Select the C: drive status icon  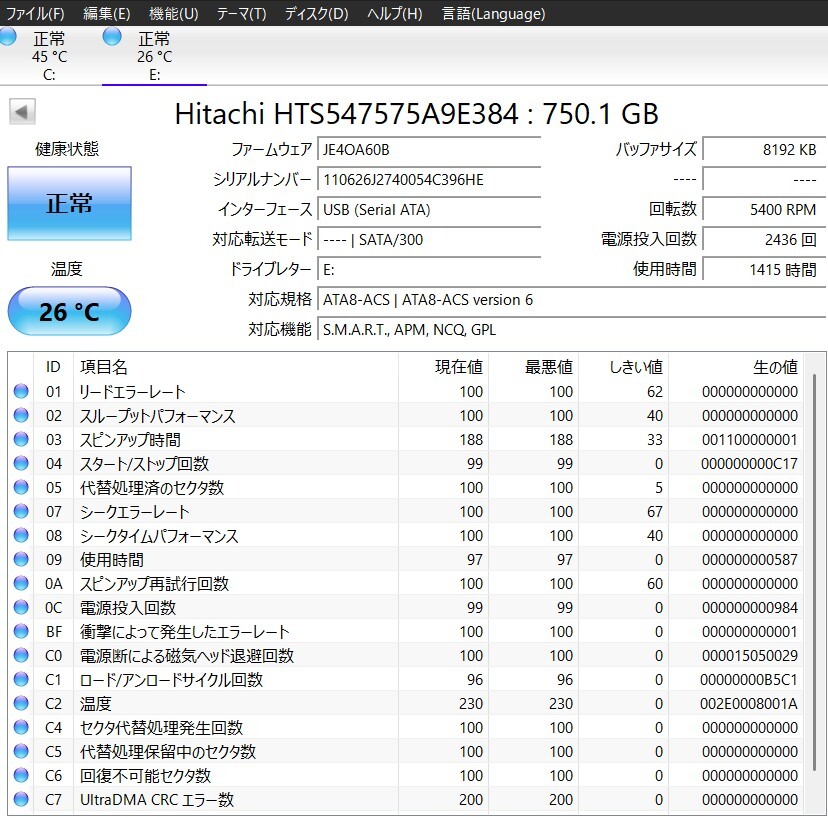[8, 38]
